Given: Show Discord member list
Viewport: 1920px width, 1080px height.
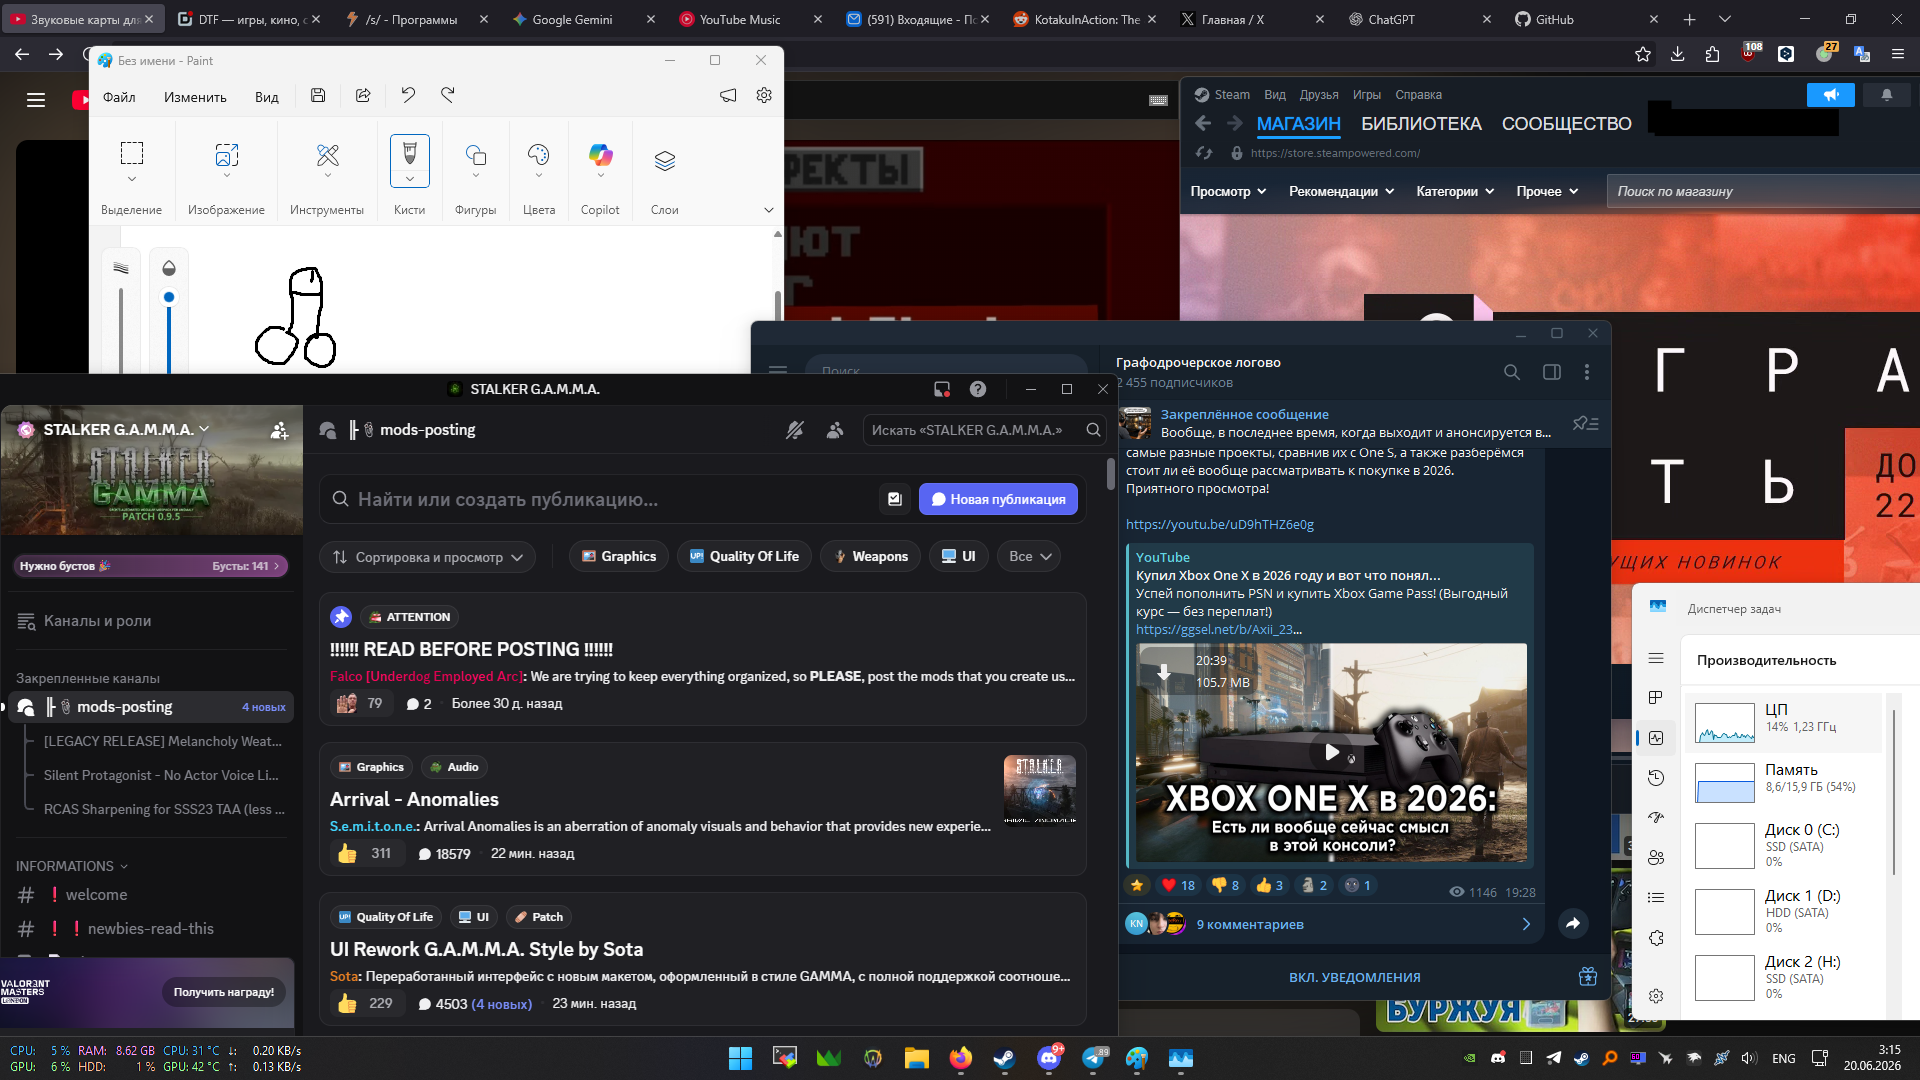Looking at the screenshot, I should pos(835,430).
